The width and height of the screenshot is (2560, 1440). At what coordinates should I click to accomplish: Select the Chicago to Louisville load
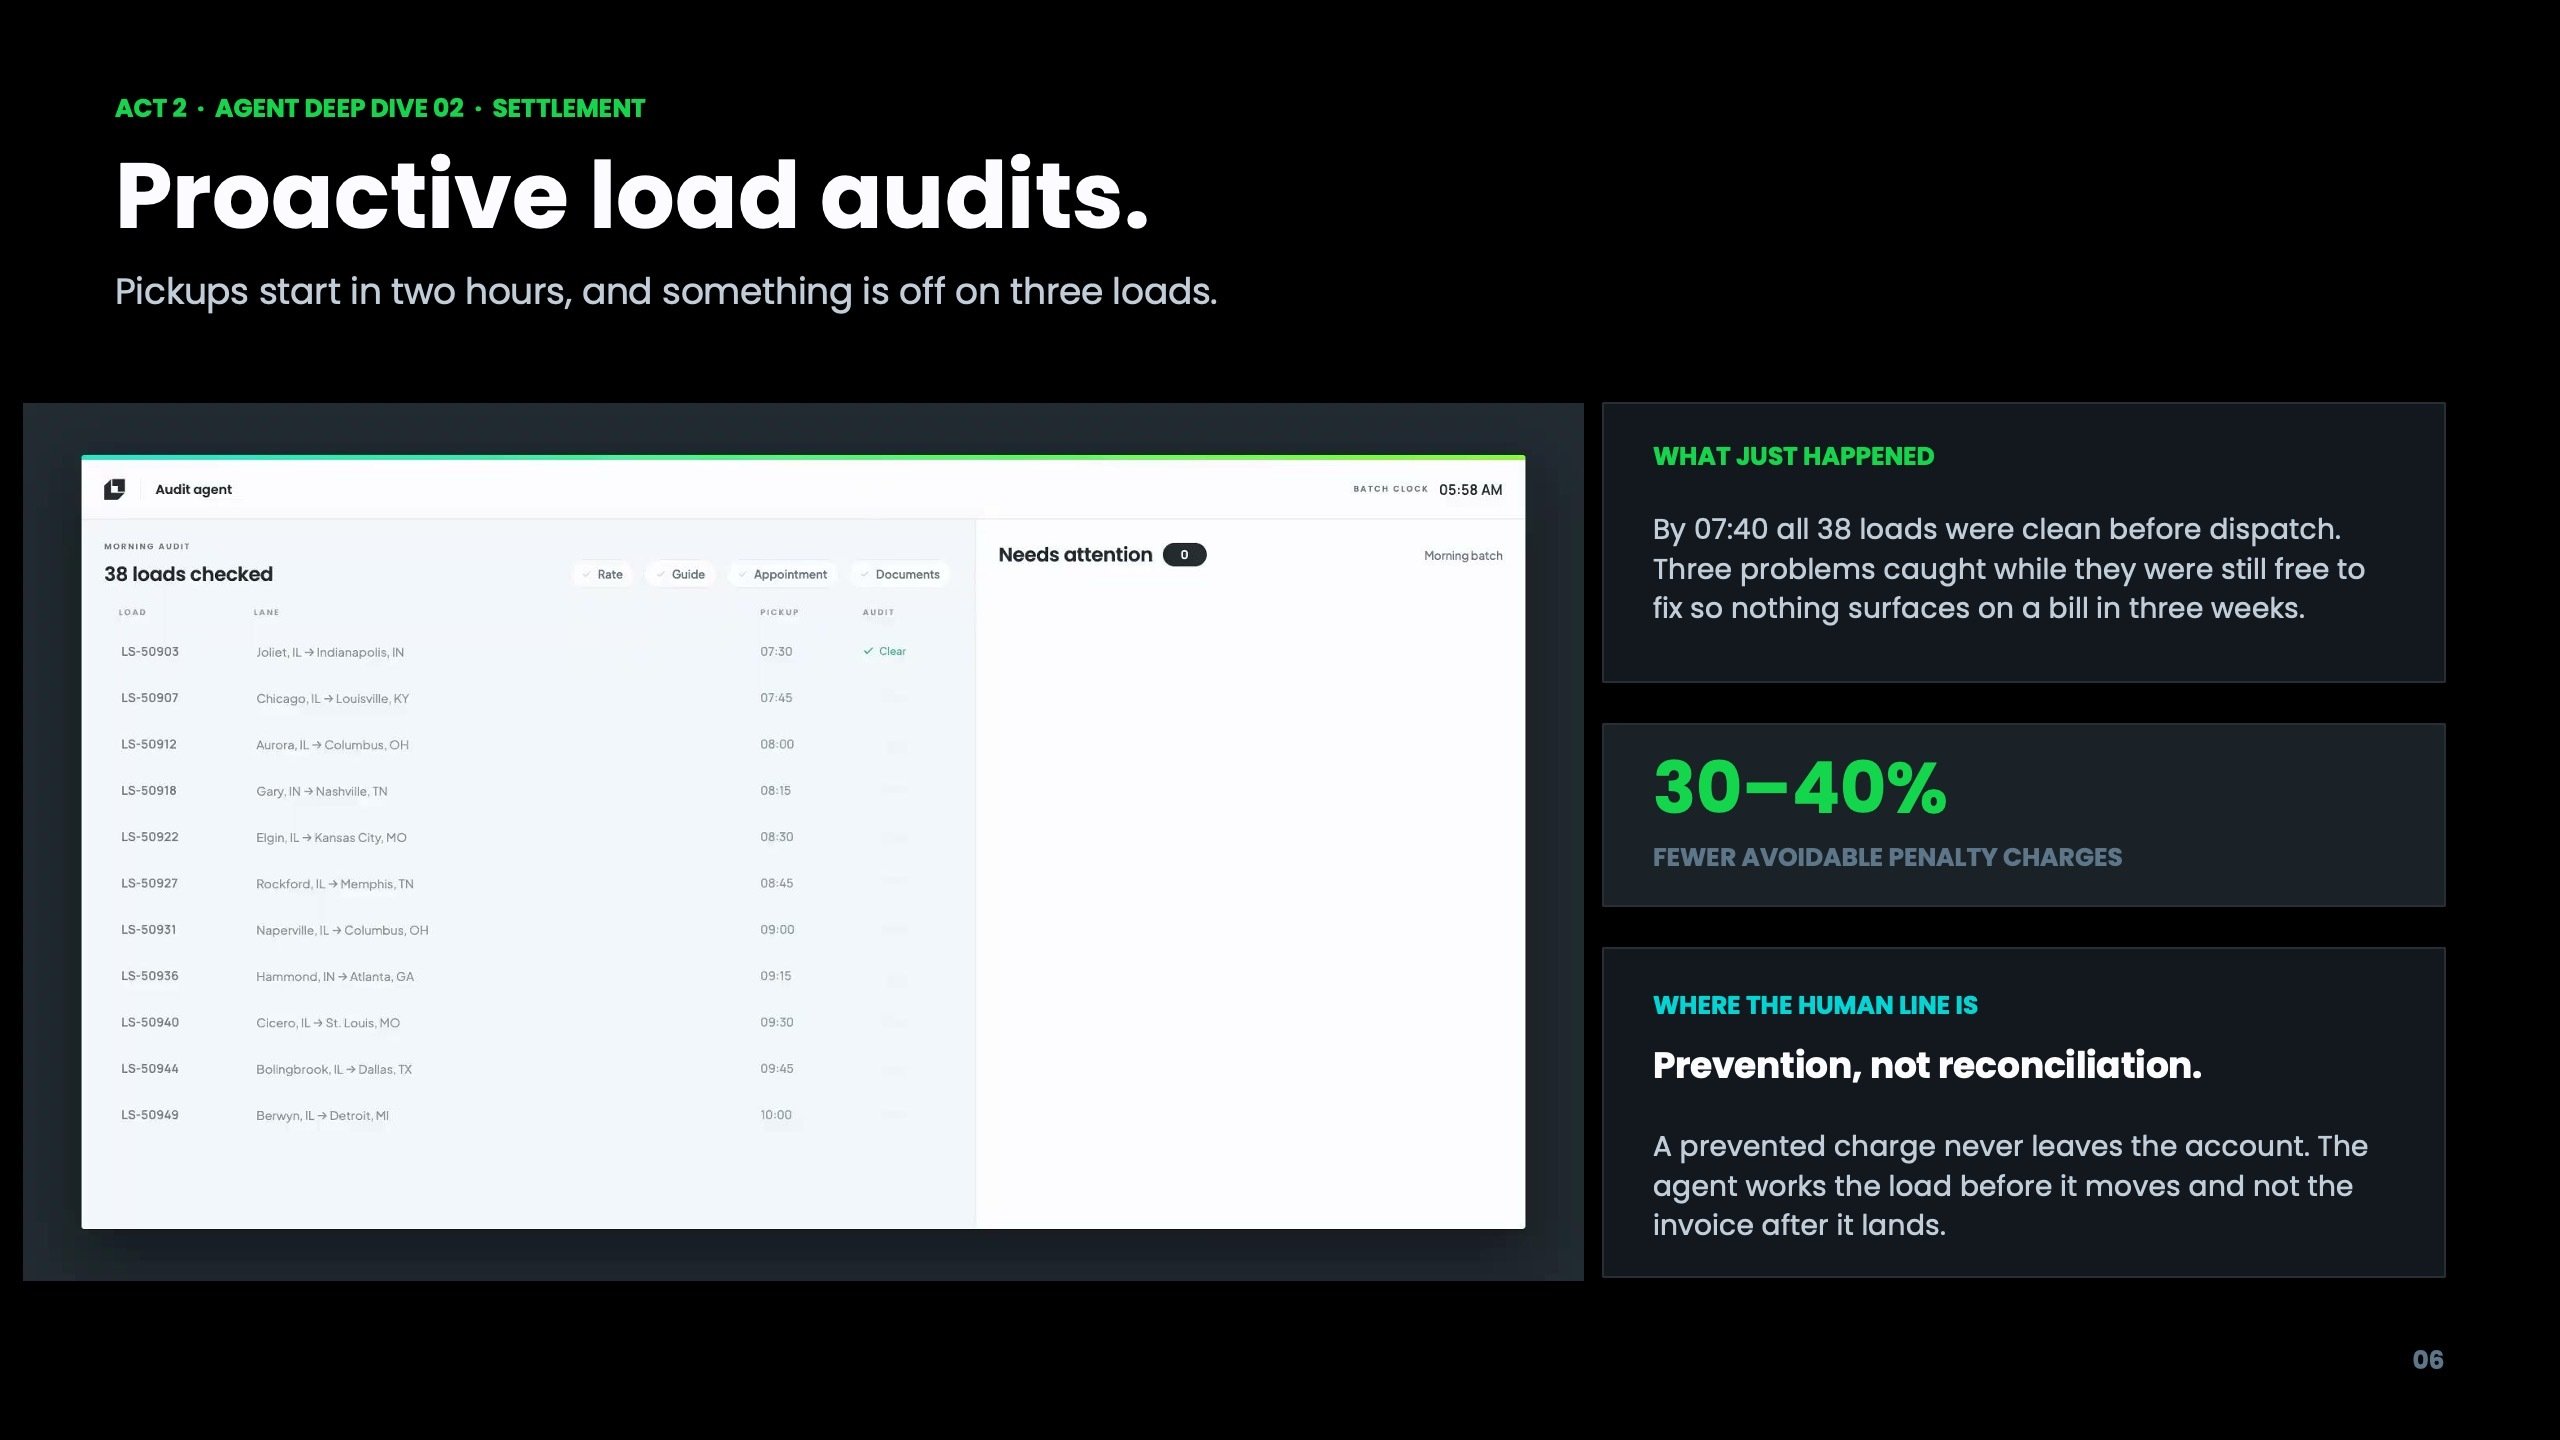click(x=528, y=698)
